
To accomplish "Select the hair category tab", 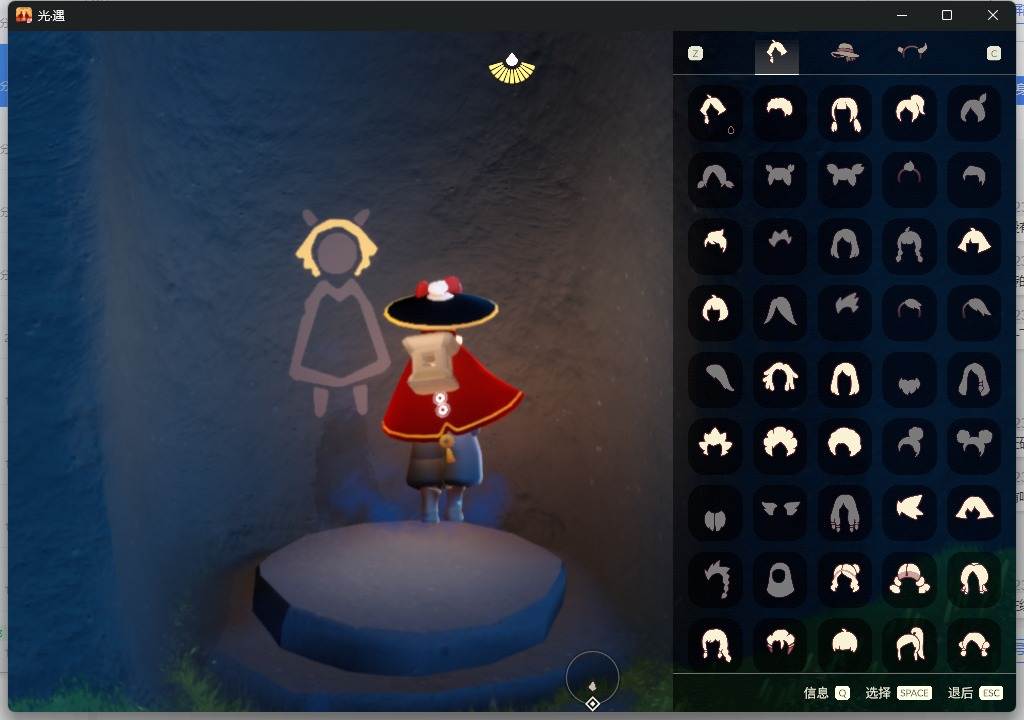I will [776, 53].
